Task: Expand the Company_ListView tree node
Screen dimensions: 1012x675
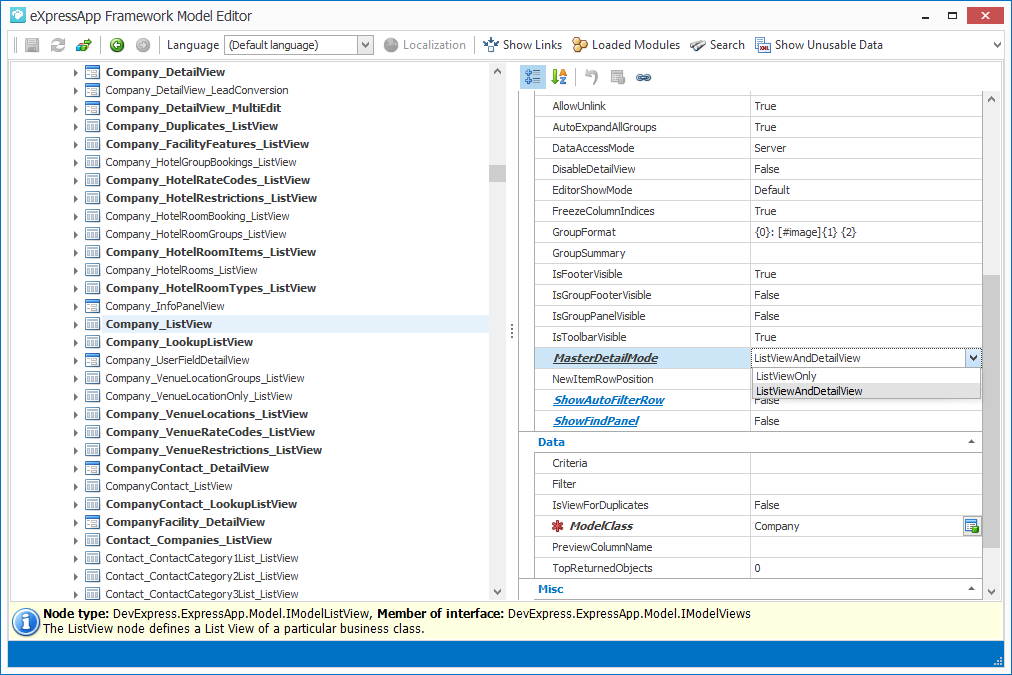Action: coord(76,325)
